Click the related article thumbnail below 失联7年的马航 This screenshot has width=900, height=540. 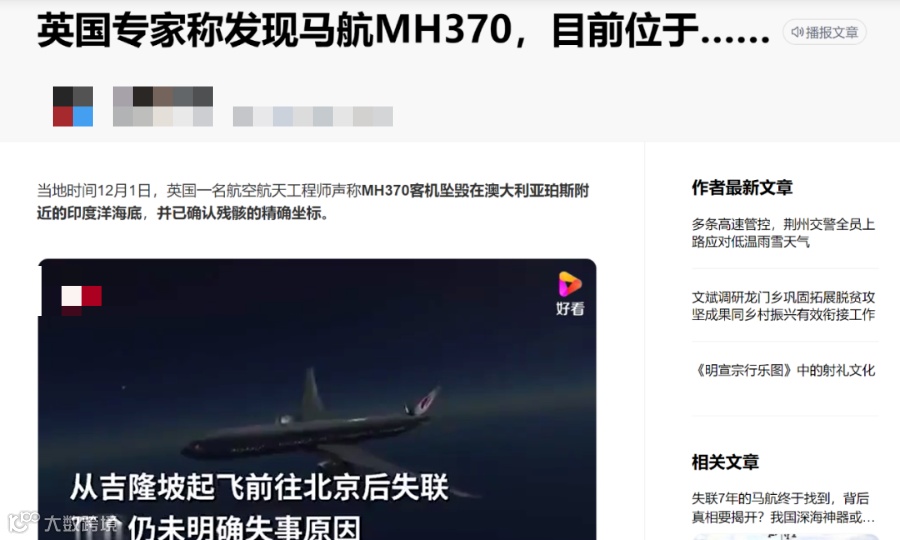coord(785,537)
